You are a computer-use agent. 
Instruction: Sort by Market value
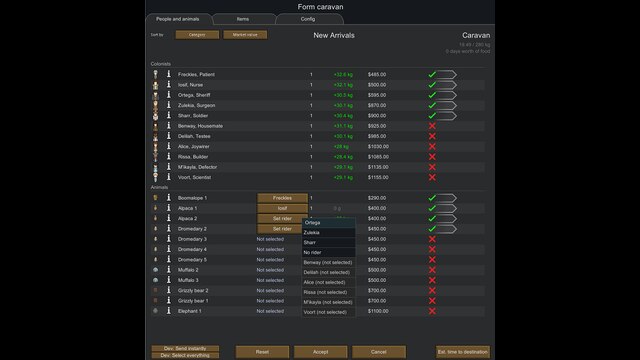[x=245, y=35]
